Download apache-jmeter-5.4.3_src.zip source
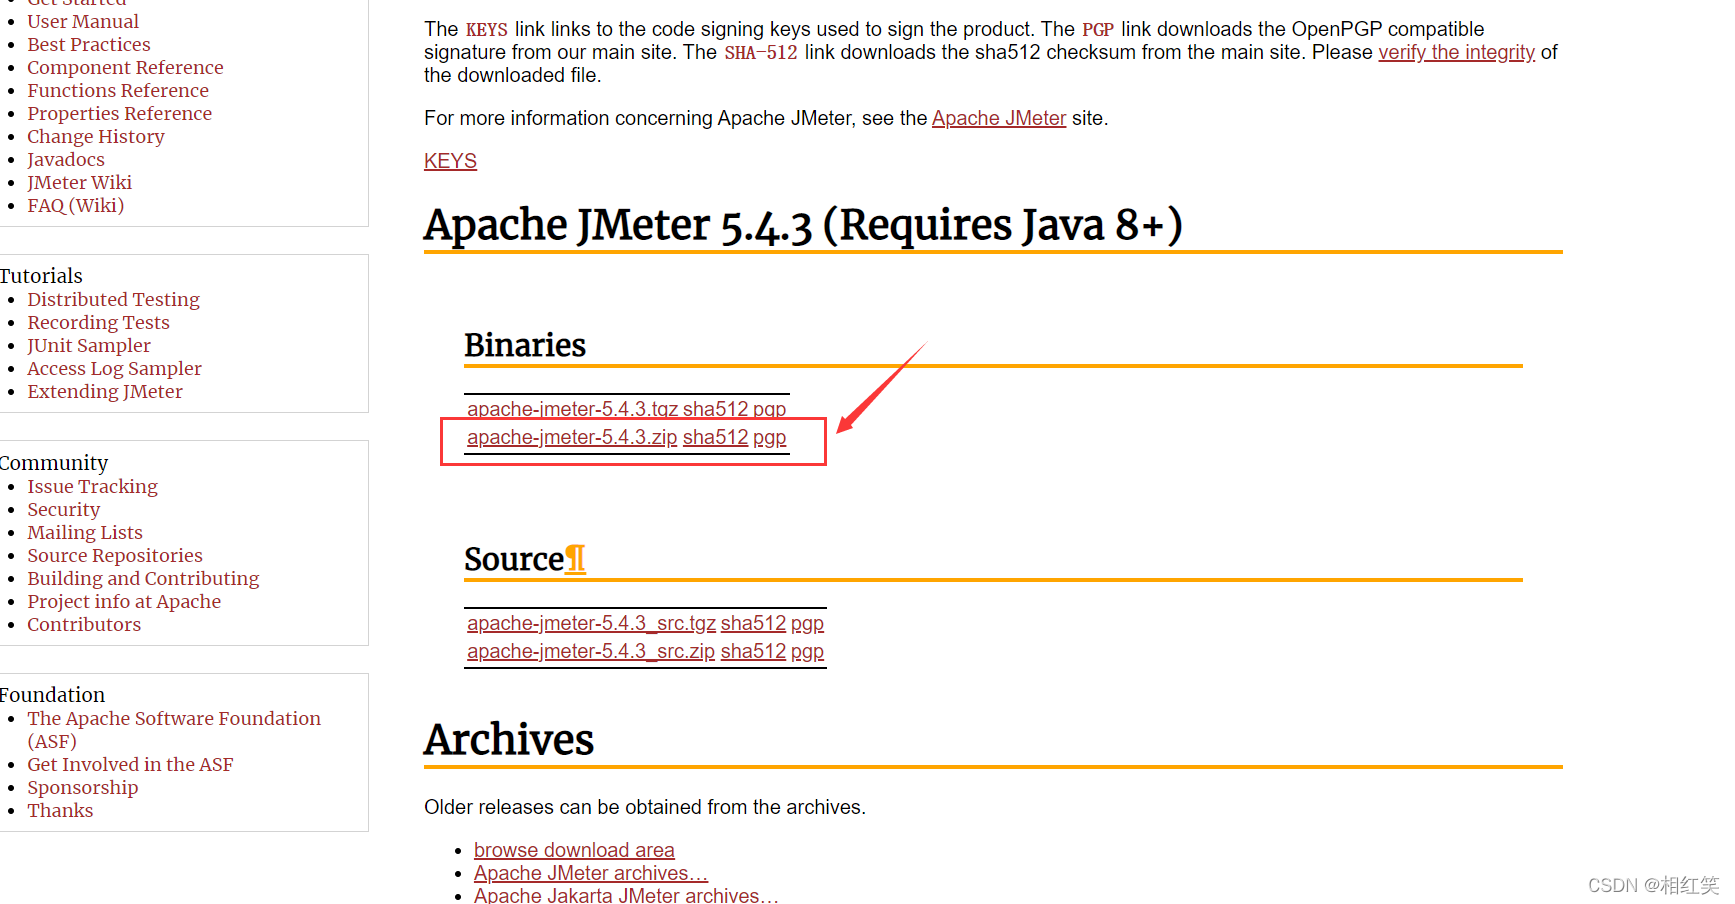This screenshot has width=1735, height=904. click(x=591, y=651)
